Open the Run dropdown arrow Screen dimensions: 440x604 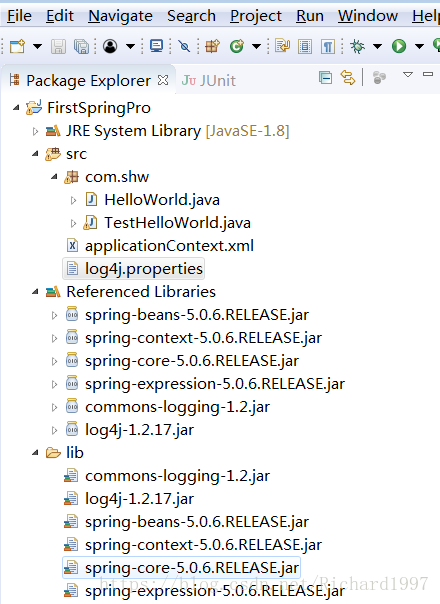pyautogui.click(x=419, y=47)
